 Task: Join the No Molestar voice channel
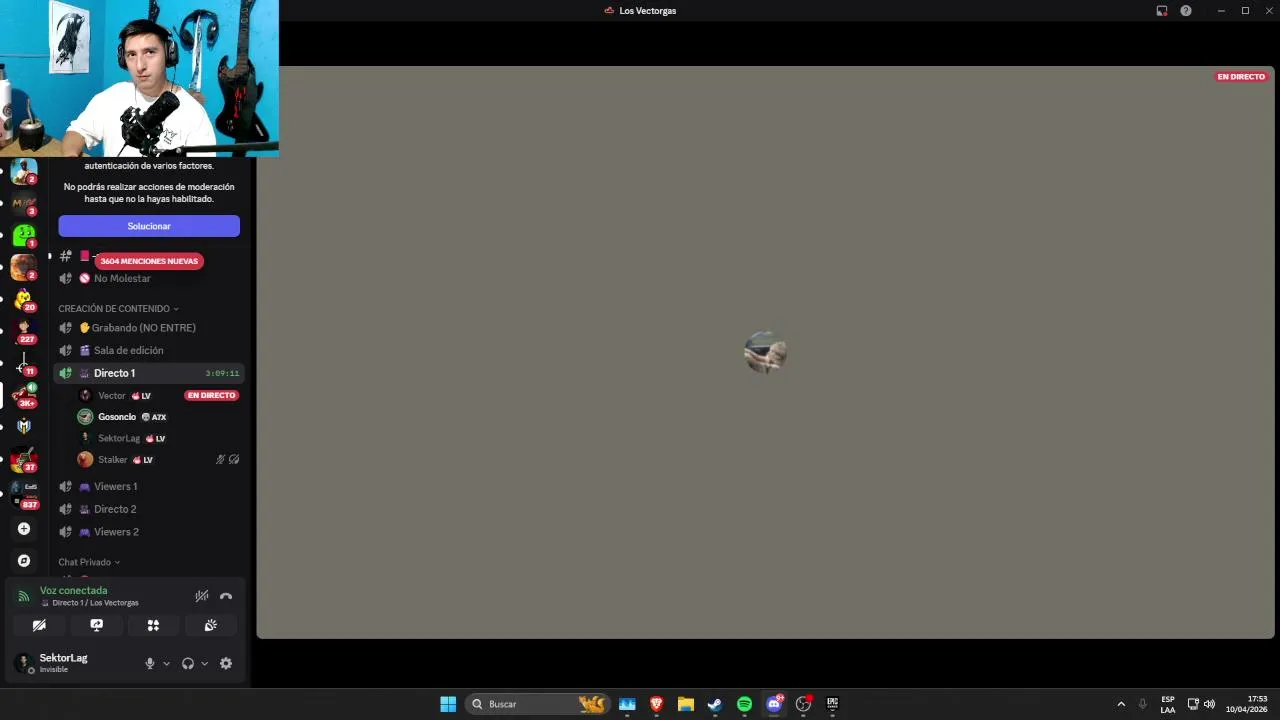click(122, 278)
